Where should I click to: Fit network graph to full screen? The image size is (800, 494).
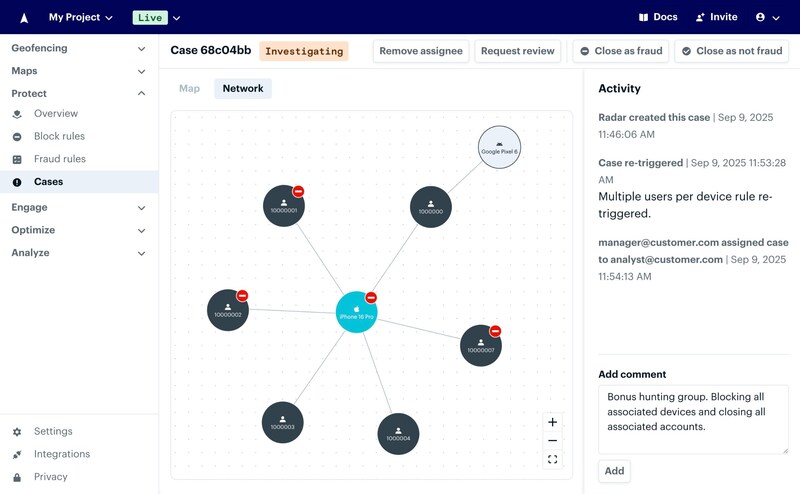[552, 460]
